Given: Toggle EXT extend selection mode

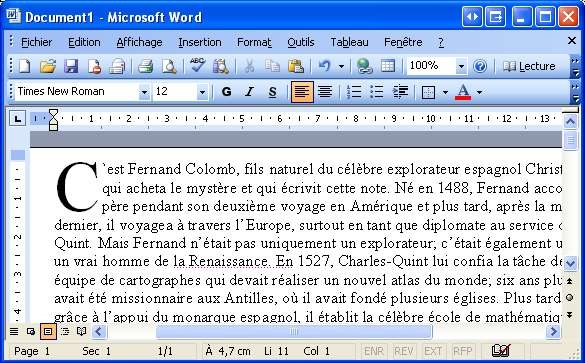Looking at the screenshot, I should tap(433, 351).
